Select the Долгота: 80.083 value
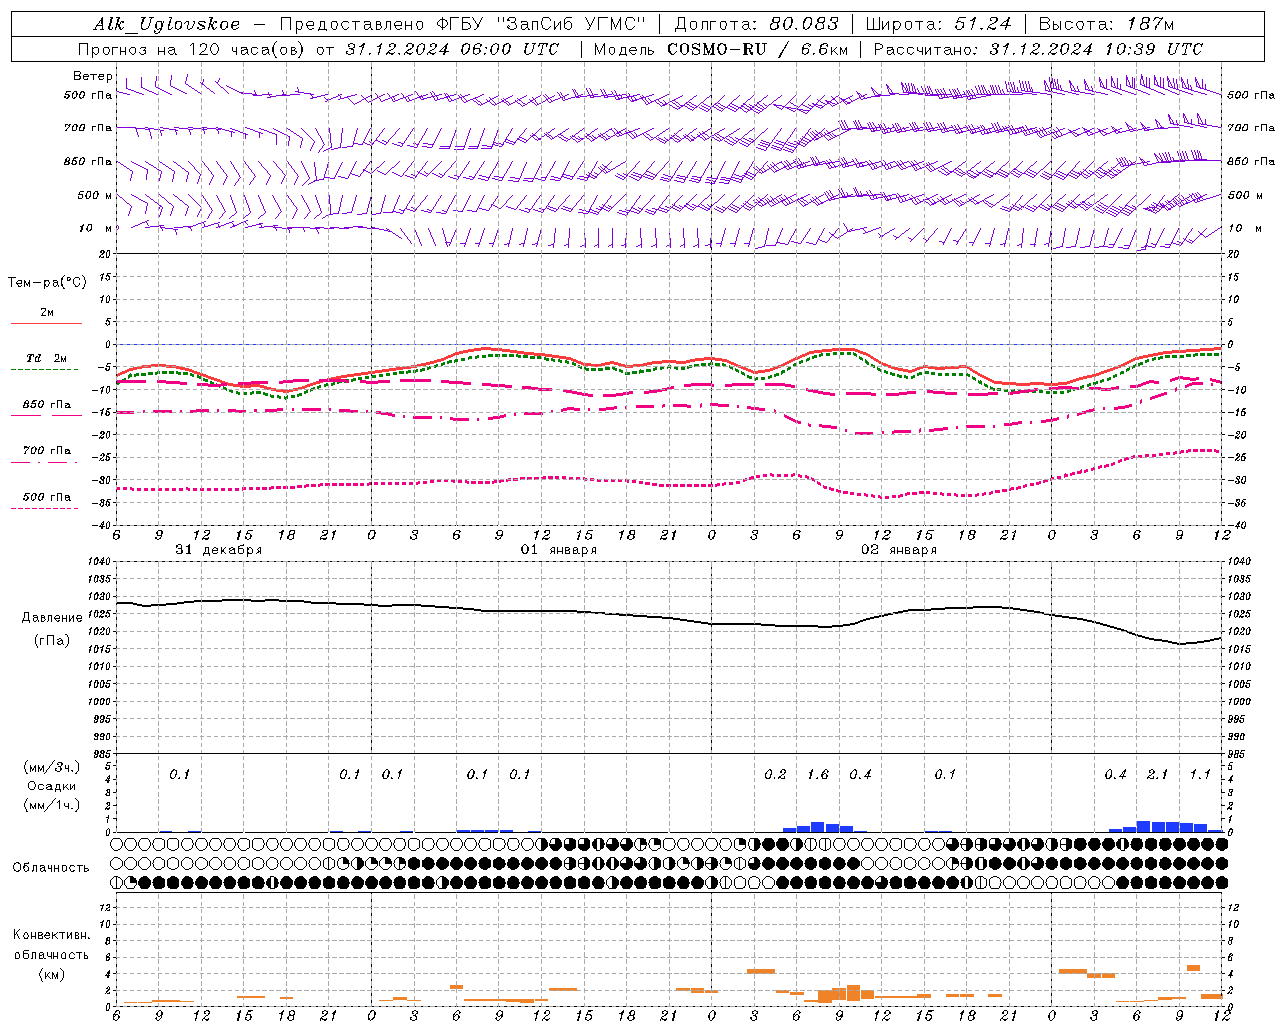This screenshot has height=1024, width=1280. (757, 24)
